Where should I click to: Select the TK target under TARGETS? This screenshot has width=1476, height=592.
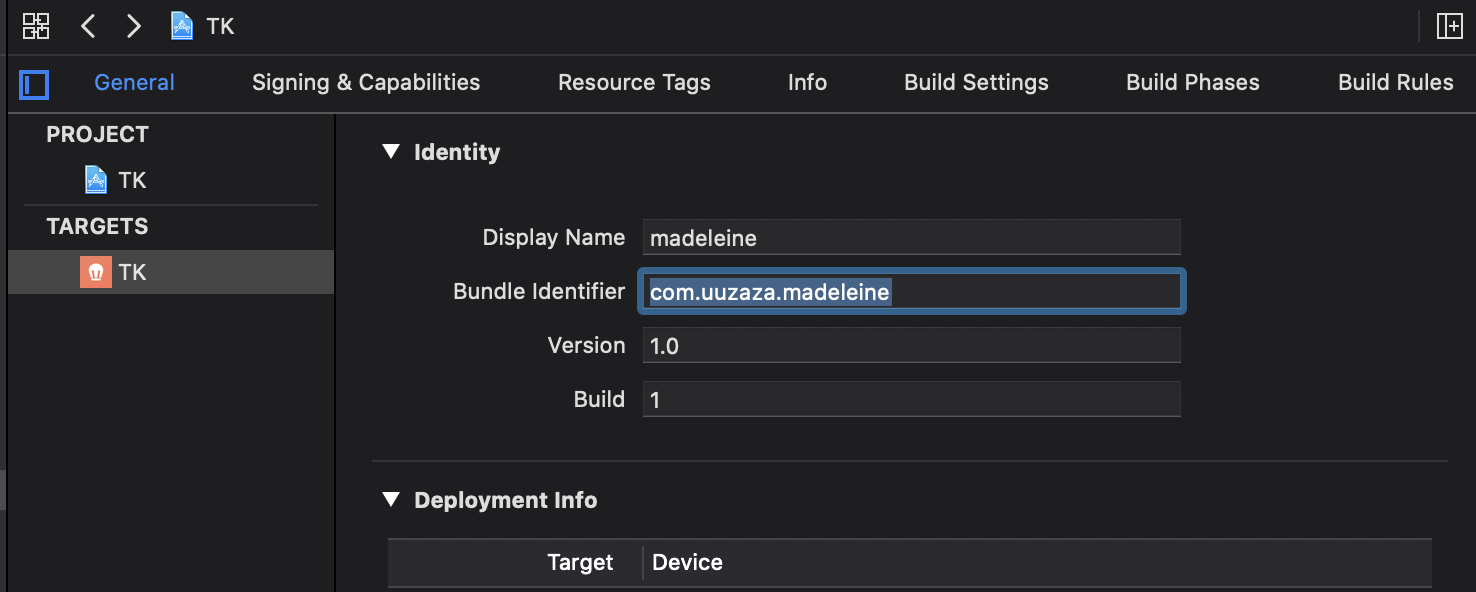coord(171,272)
